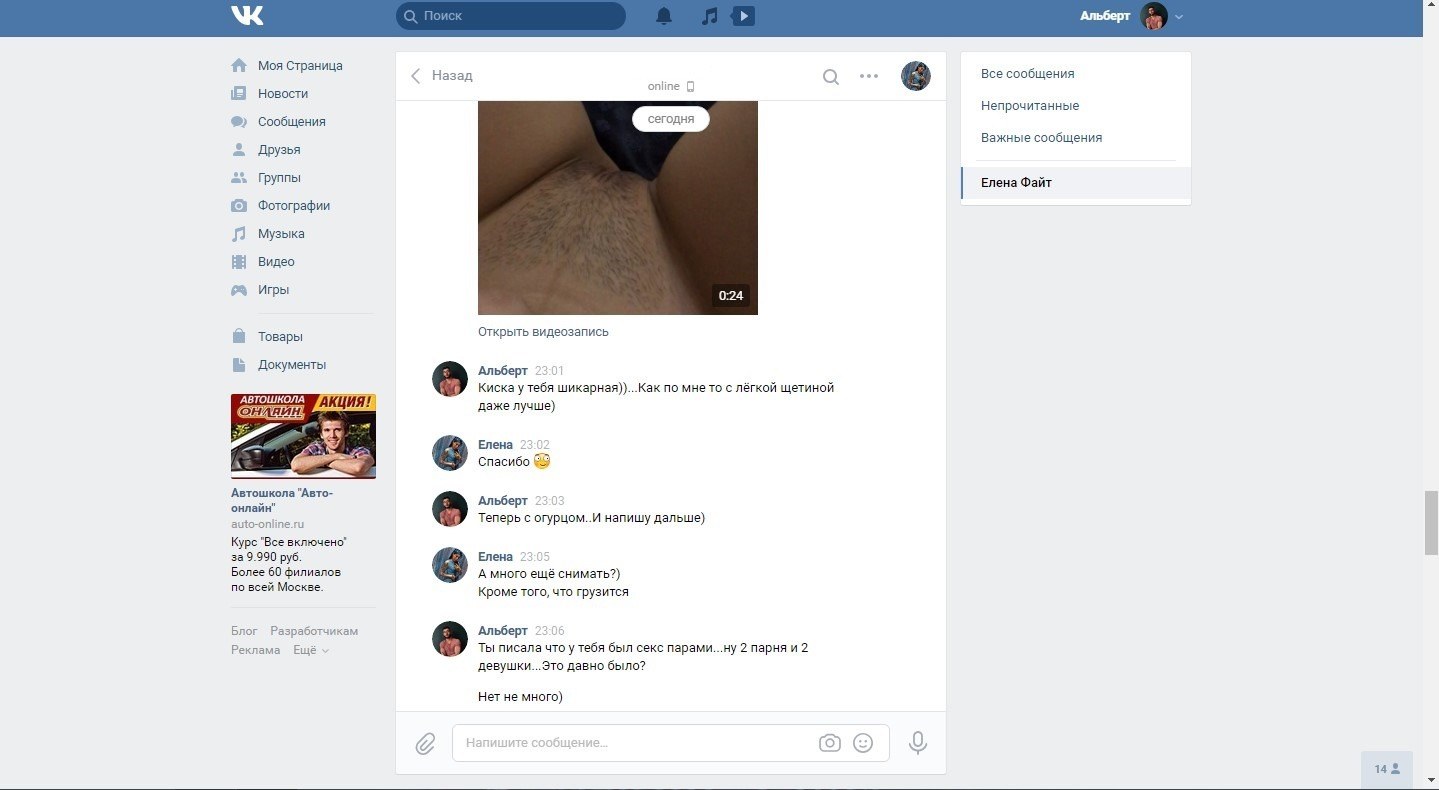Open the three-dots conversation actions menu
The image size is (1439, 790).
(x=869, y=76)
